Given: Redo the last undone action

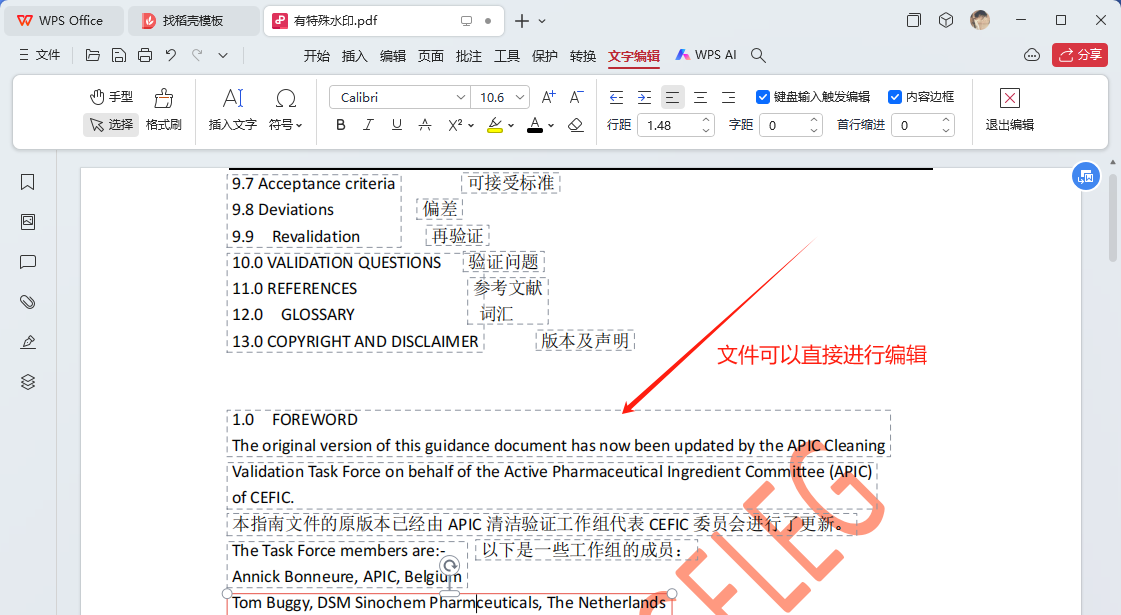Looking at the screenshot, I should point(197,55).
